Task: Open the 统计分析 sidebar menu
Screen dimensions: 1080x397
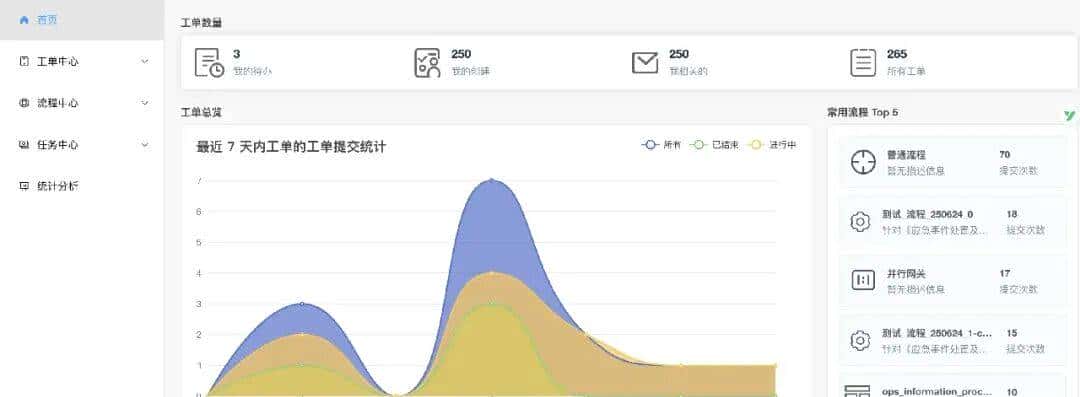Action: (81, 186)
